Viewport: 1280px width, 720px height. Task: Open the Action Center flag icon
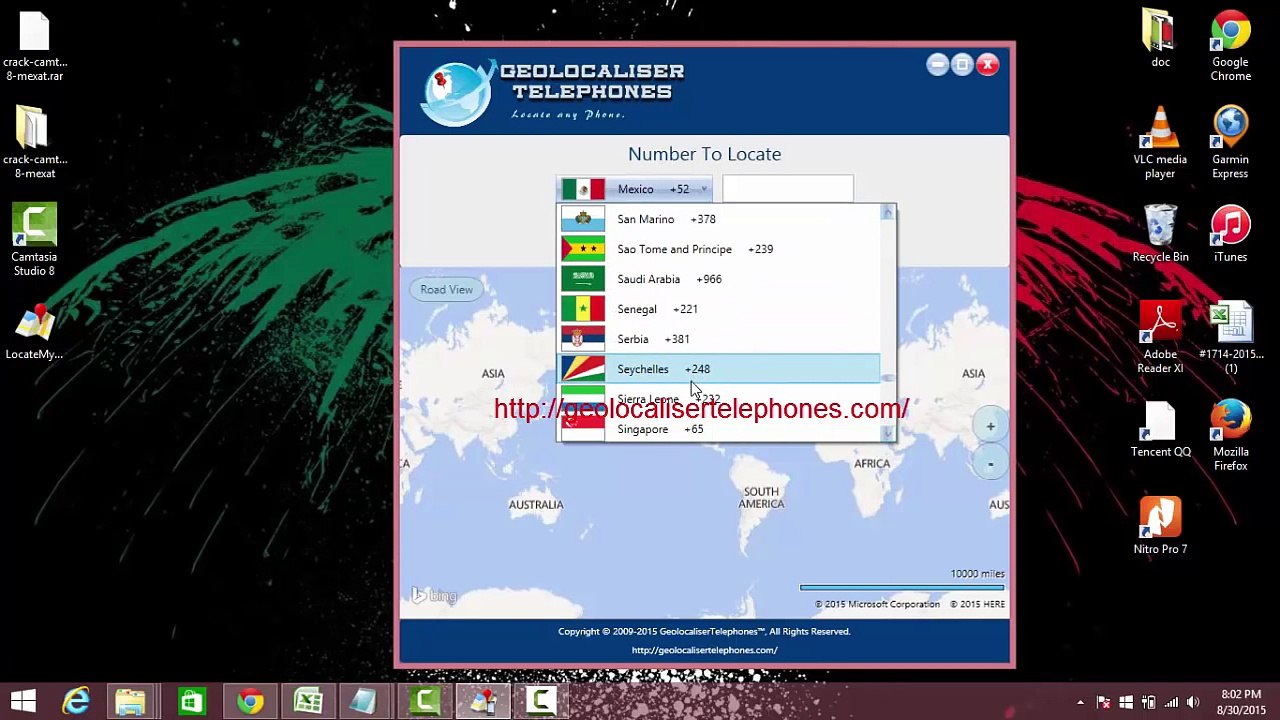1104,702
